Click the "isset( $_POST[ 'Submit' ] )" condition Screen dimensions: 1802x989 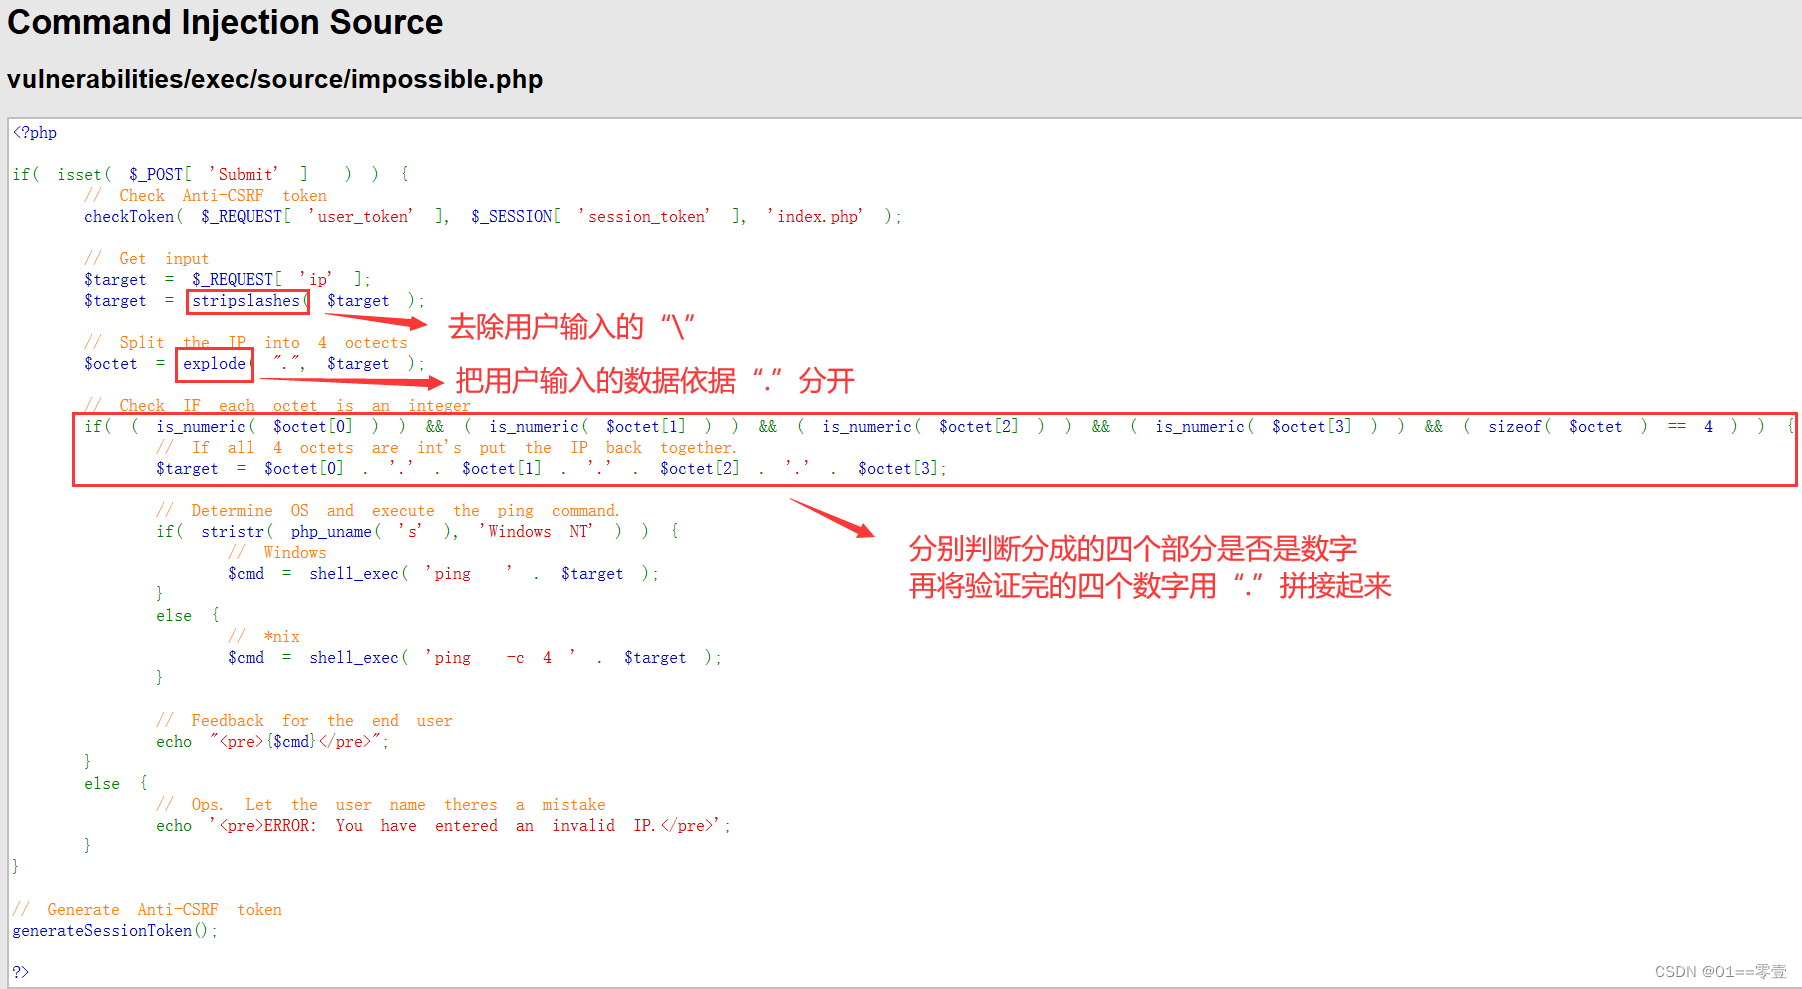click(218, 174)
